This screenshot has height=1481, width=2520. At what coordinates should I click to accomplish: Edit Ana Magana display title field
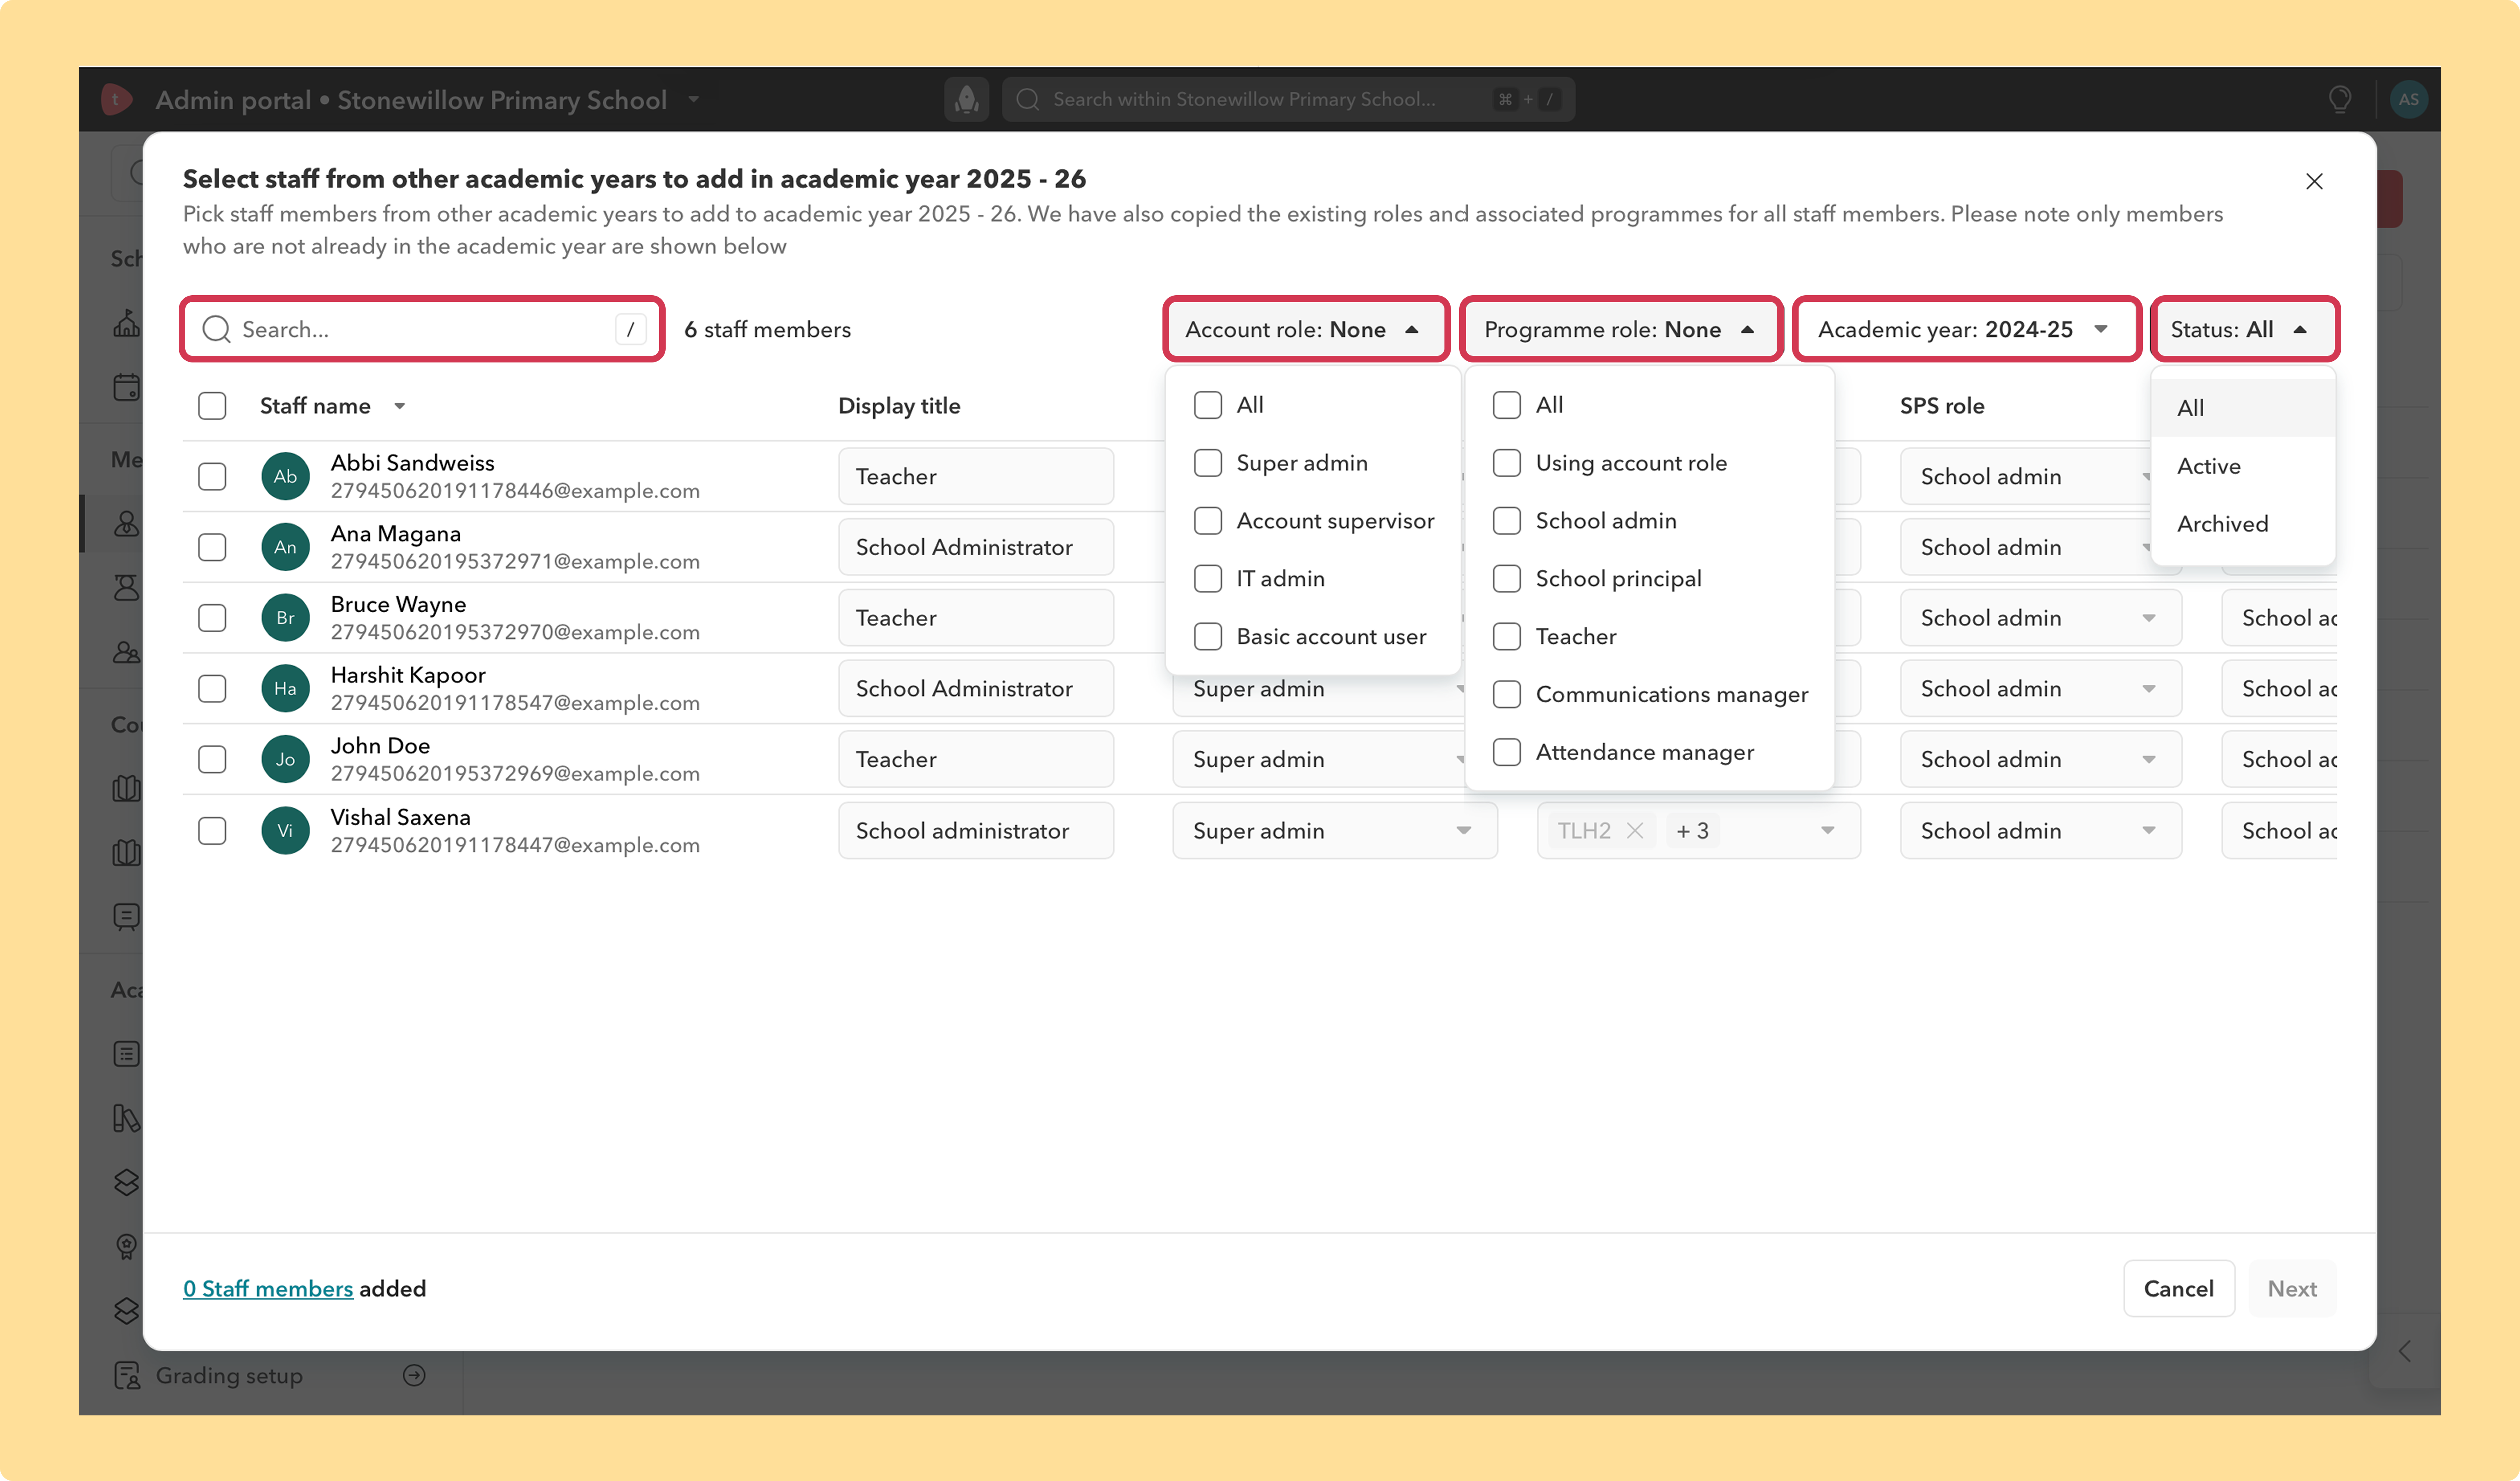976,547
